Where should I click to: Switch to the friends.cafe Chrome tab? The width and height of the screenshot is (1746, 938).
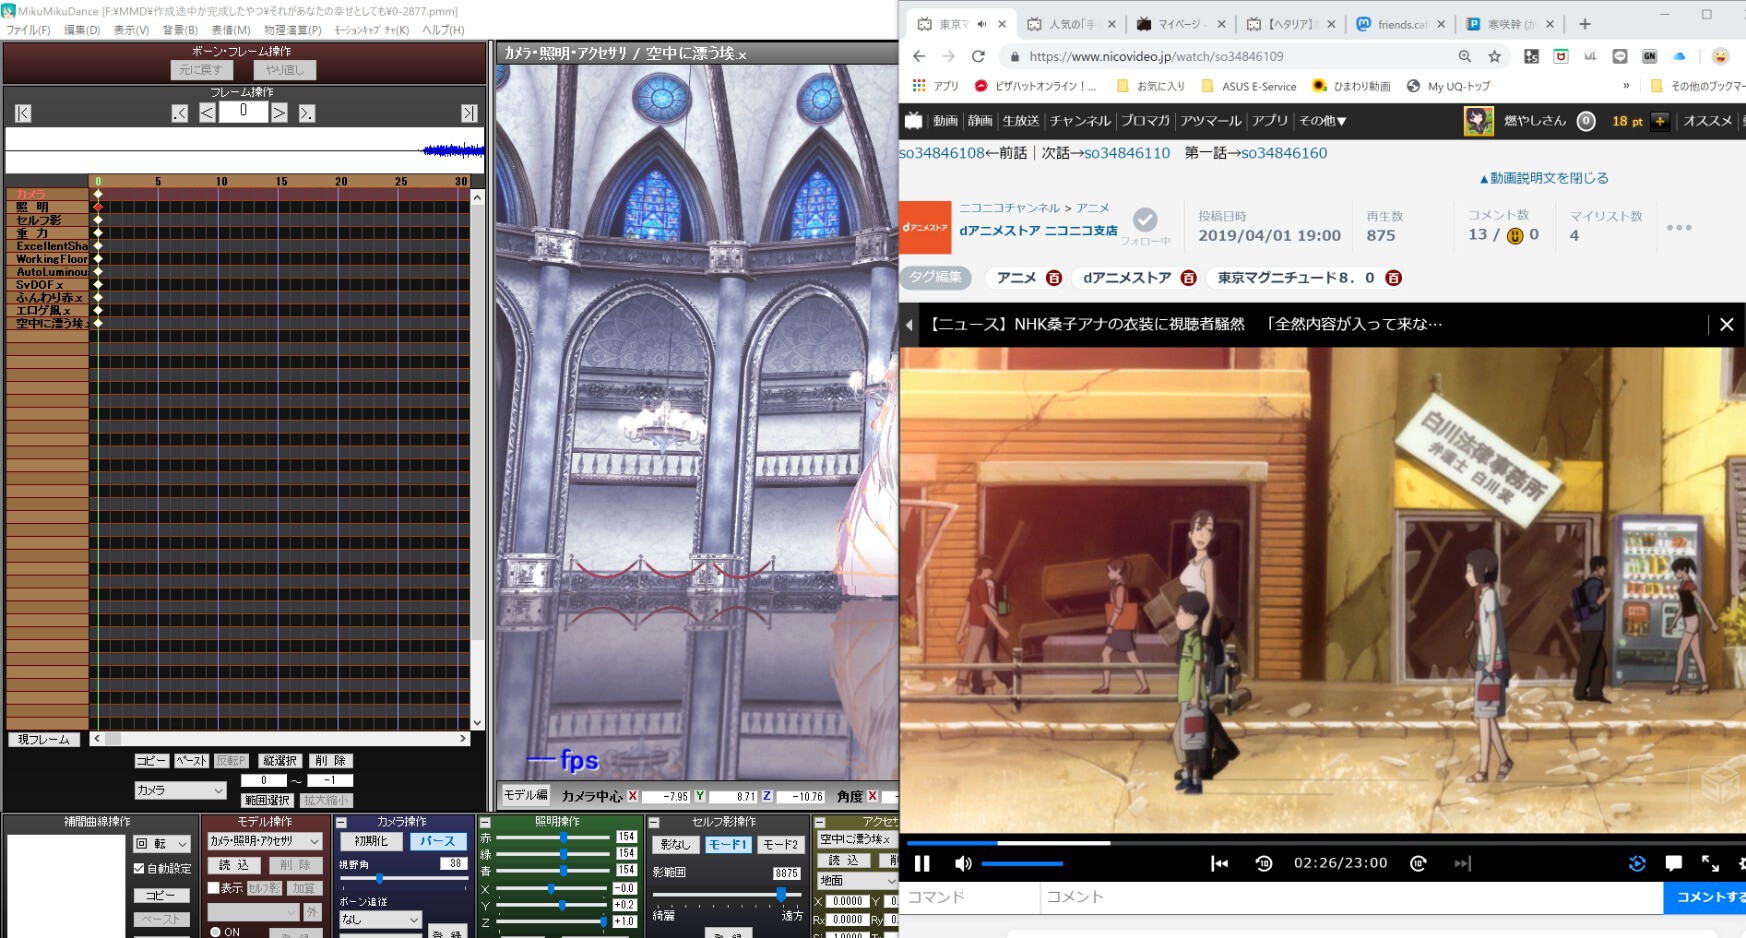[1400, 24]
